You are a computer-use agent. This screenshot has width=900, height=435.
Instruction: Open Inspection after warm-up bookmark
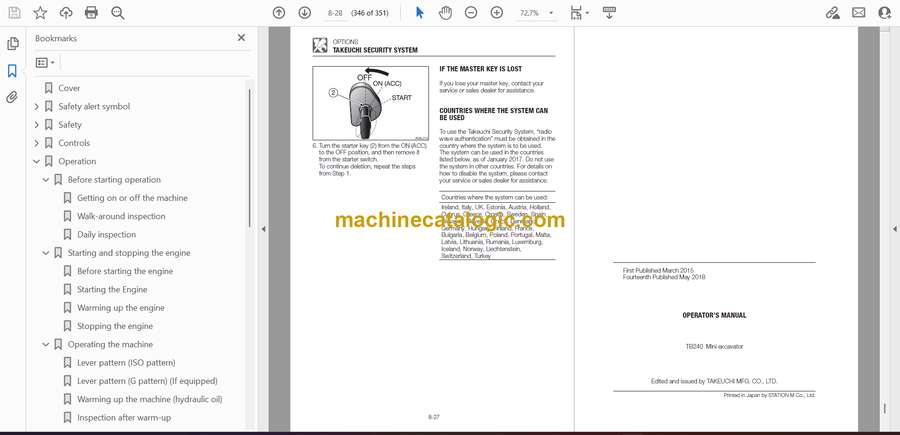pyautogui.click(x=124, y=417)
